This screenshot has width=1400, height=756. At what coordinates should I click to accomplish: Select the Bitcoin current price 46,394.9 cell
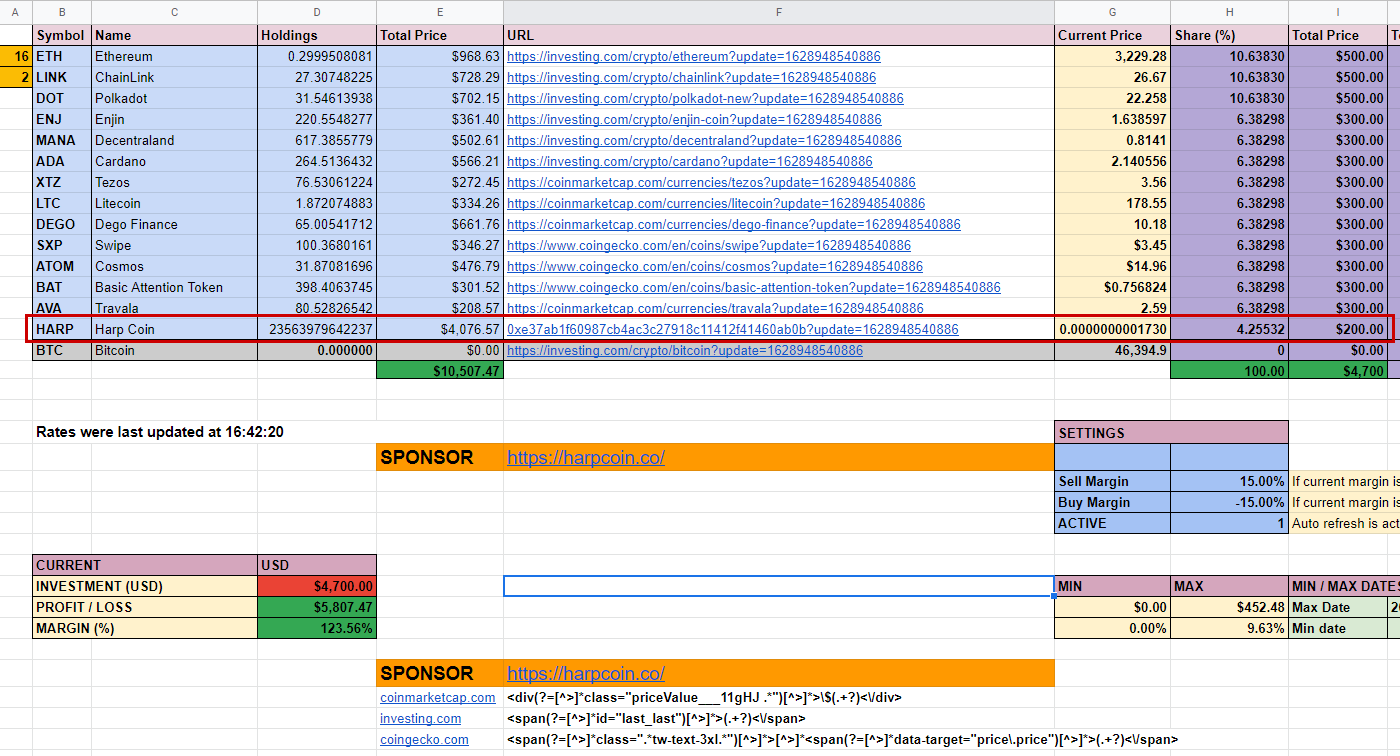pos(1113,351)
